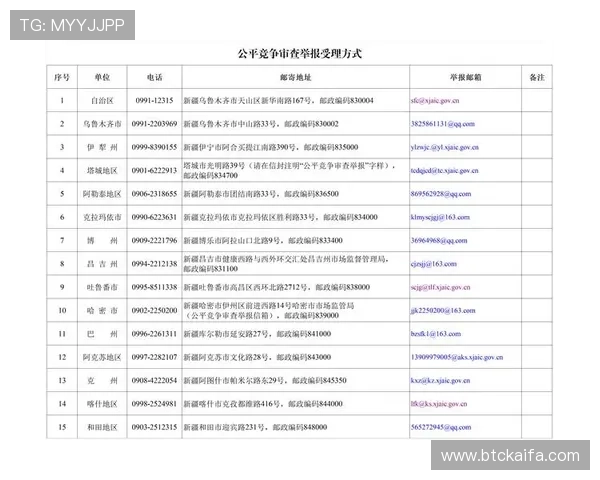
Task: Click the 伊犁州 unit cell
Action: 102,147
